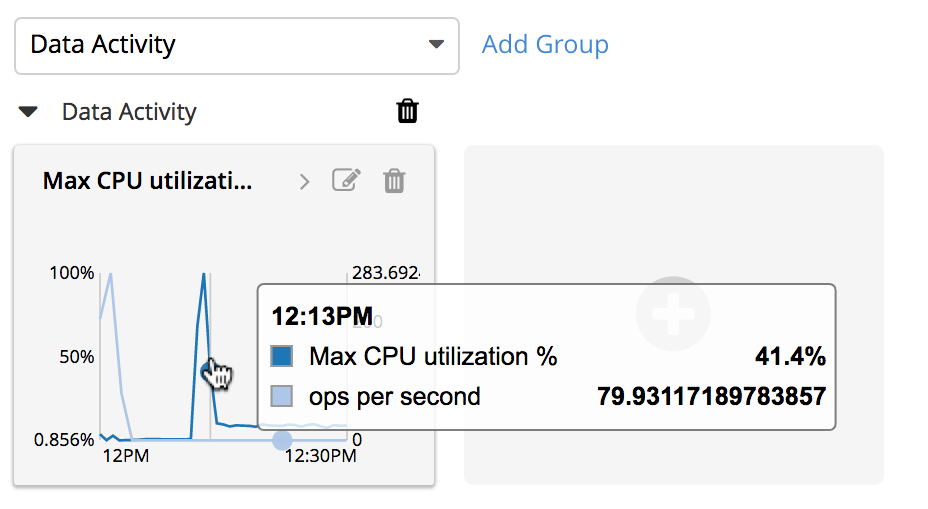Delete the Data Activity group
The height and width of the screenshot is (509, 928).
point(407,111)
